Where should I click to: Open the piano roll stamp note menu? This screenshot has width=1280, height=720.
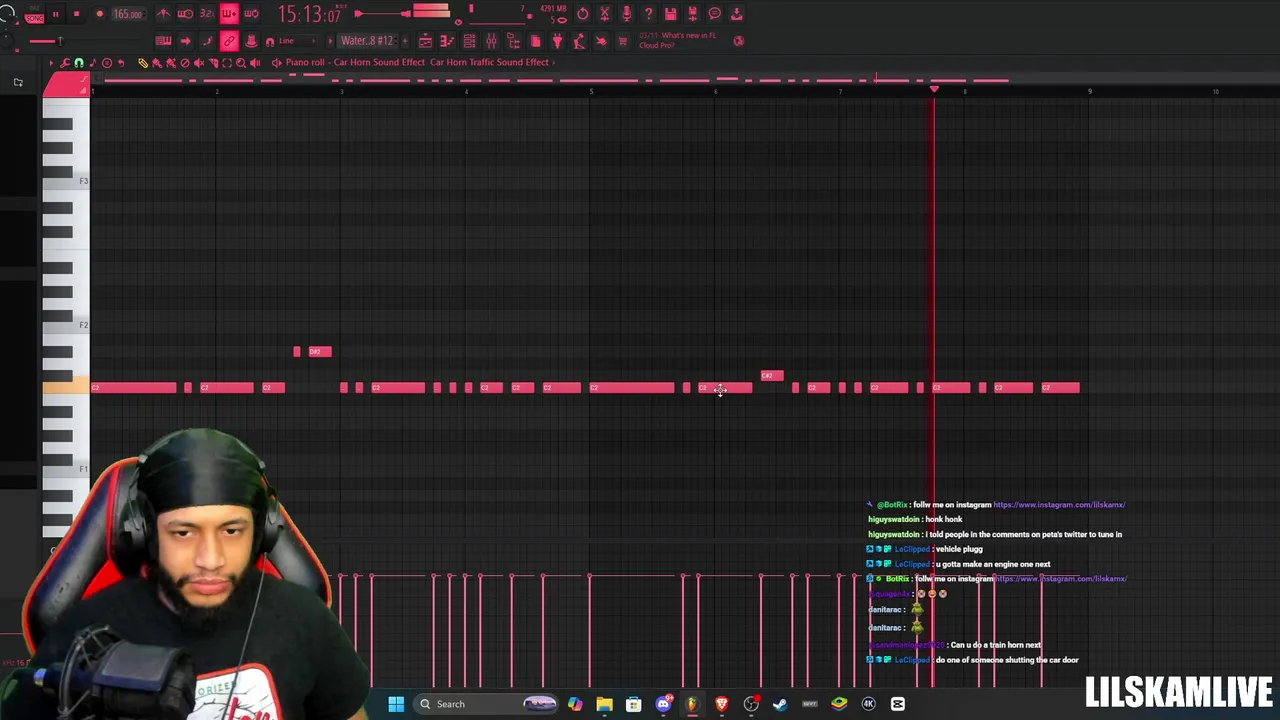coord(93,62)
